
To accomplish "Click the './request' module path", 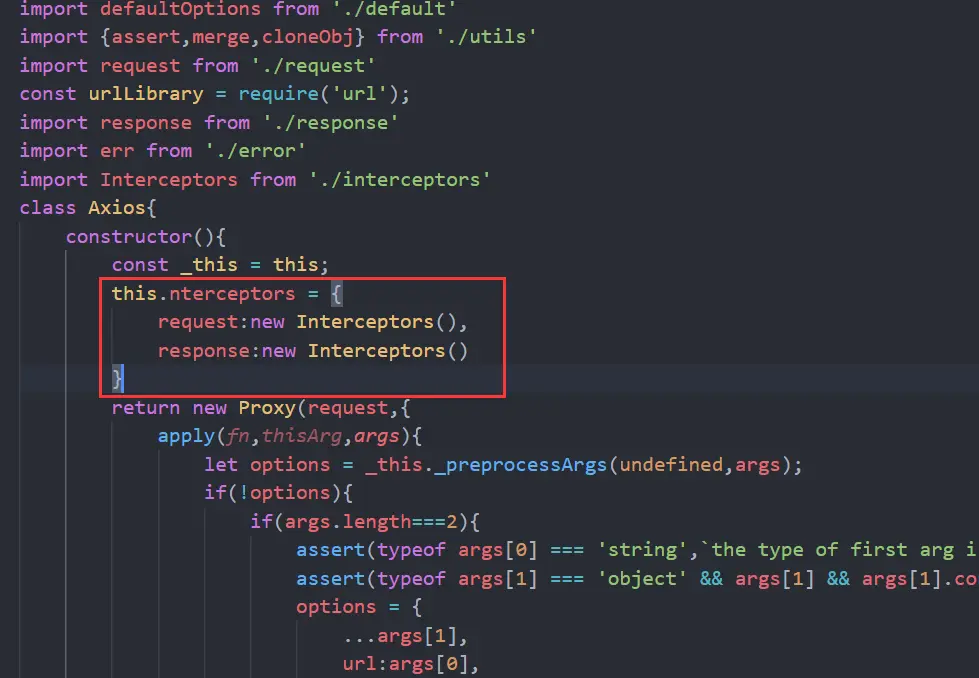I will pyautogui.click(x=313, y=66).
